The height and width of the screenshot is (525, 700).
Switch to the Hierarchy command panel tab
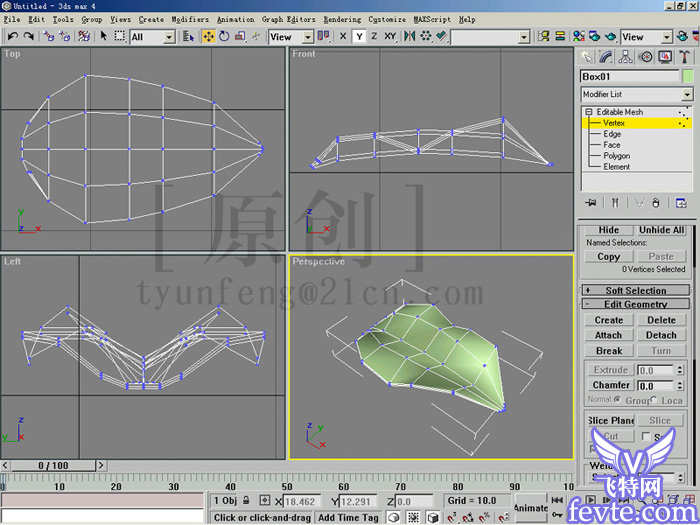[x=625, y=57]
